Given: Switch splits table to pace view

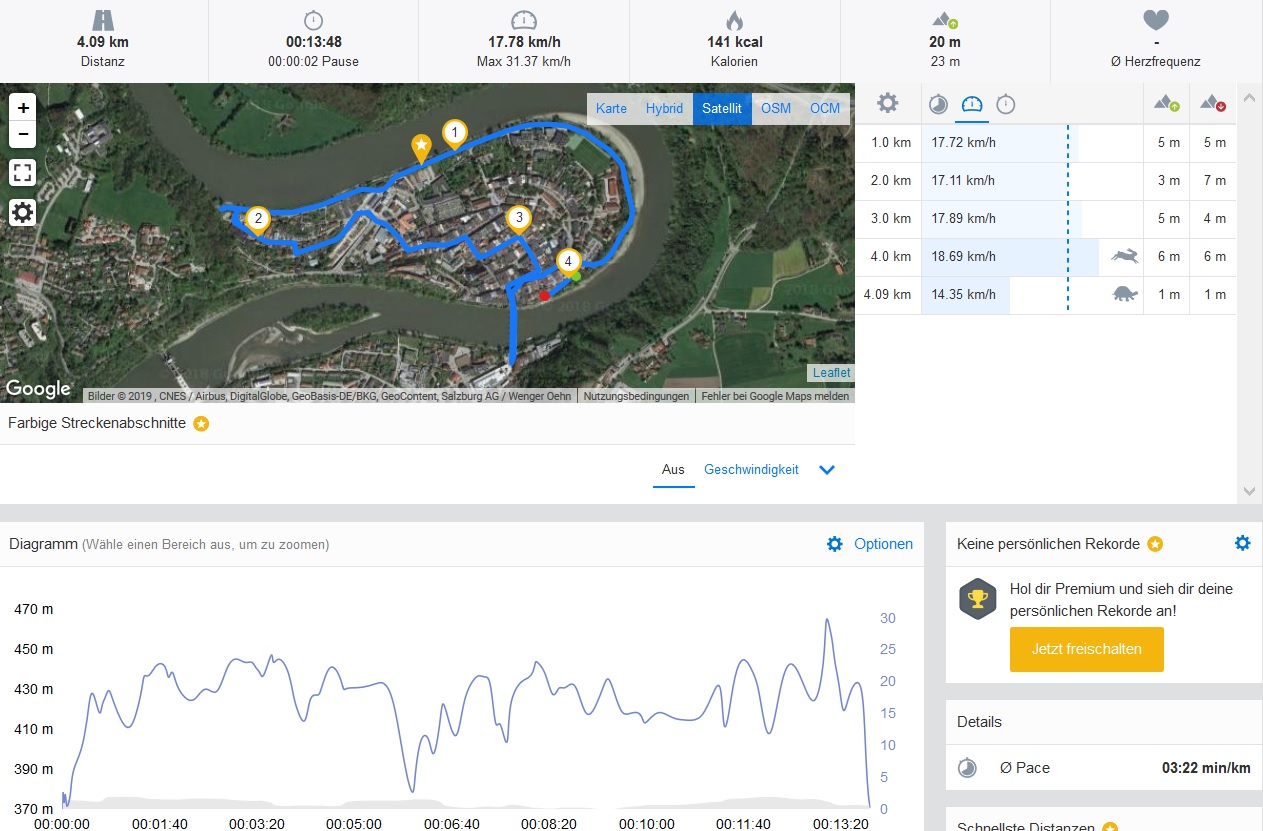Looking at the screenshot, I should tap(938, 104).
